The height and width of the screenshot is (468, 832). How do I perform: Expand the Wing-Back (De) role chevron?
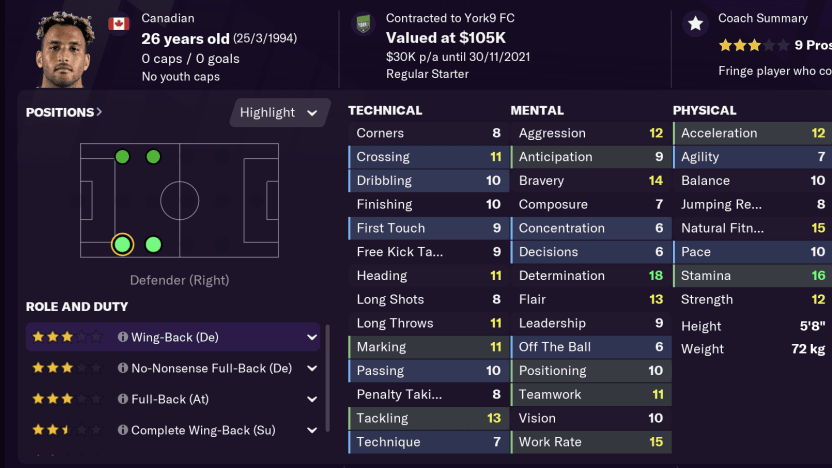click(x=312, y=338)
